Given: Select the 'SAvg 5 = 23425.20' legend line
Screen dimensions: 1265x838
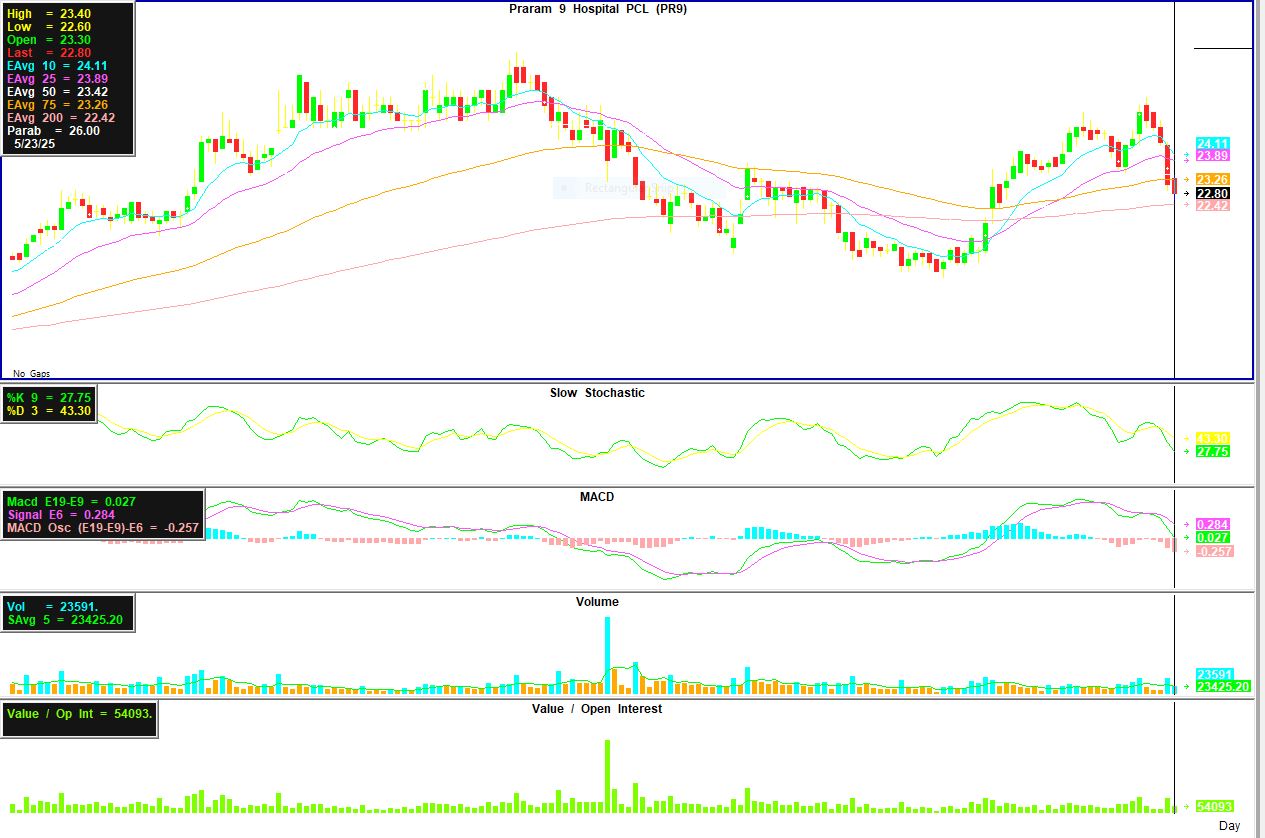Looking at the screenshot, I should (x=67, y=619).
